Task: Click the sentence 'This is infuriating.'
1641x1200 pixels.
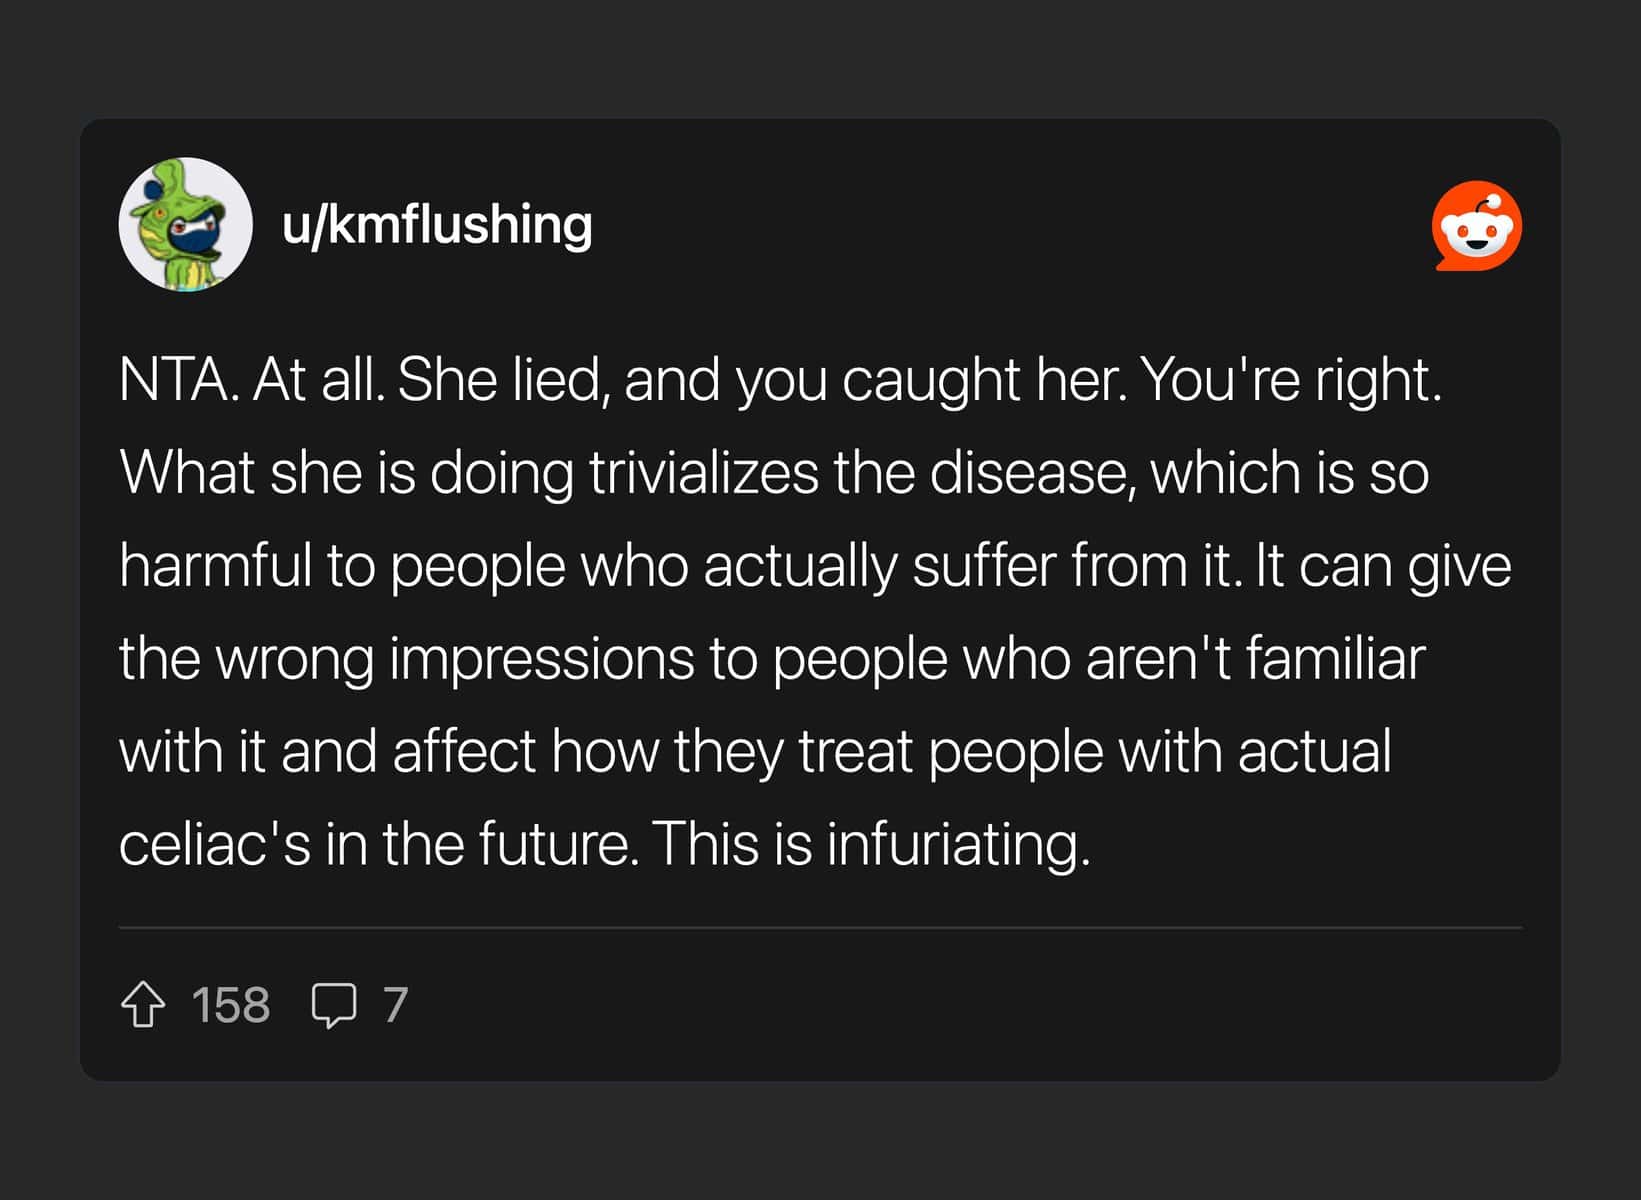Action: click(871, 845)
